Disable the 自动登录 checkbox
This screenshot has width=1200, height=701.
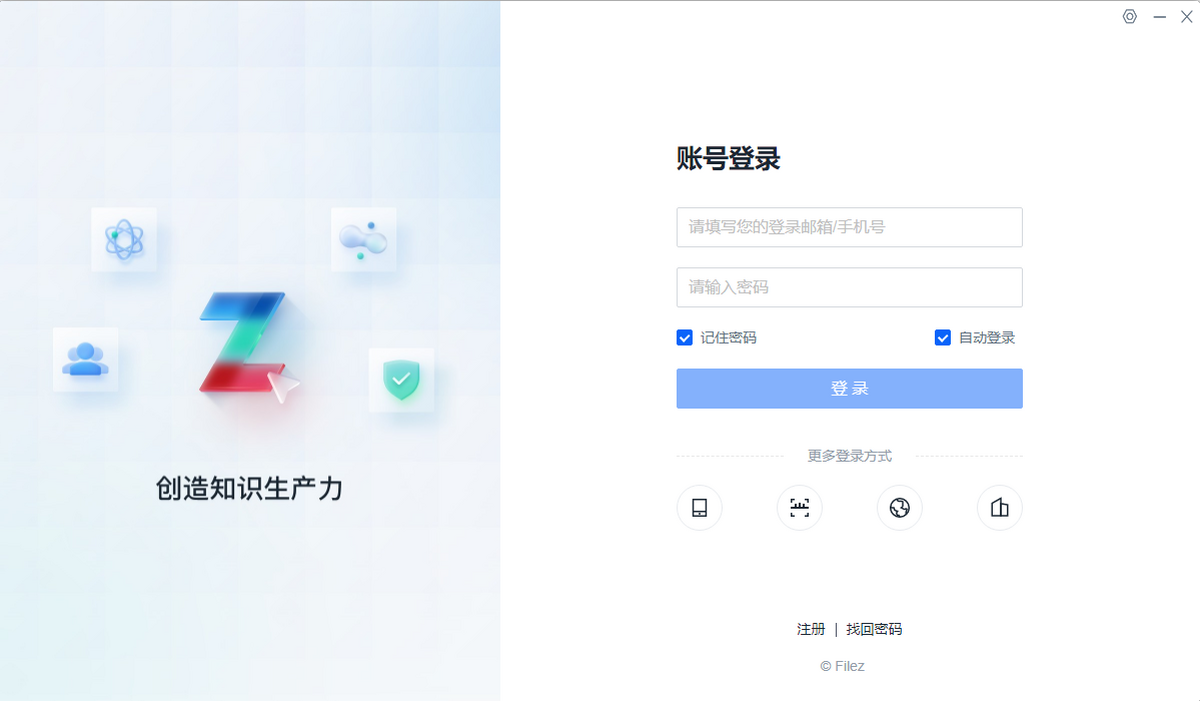(x=942, y=338)
